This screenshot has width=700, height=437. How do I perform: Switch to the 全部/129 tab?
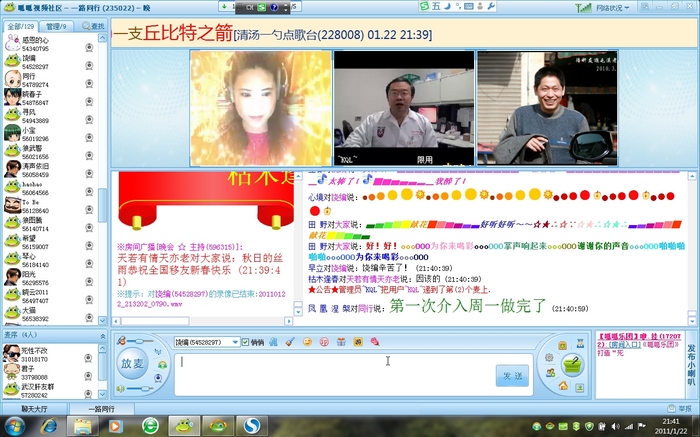(21, 26)
